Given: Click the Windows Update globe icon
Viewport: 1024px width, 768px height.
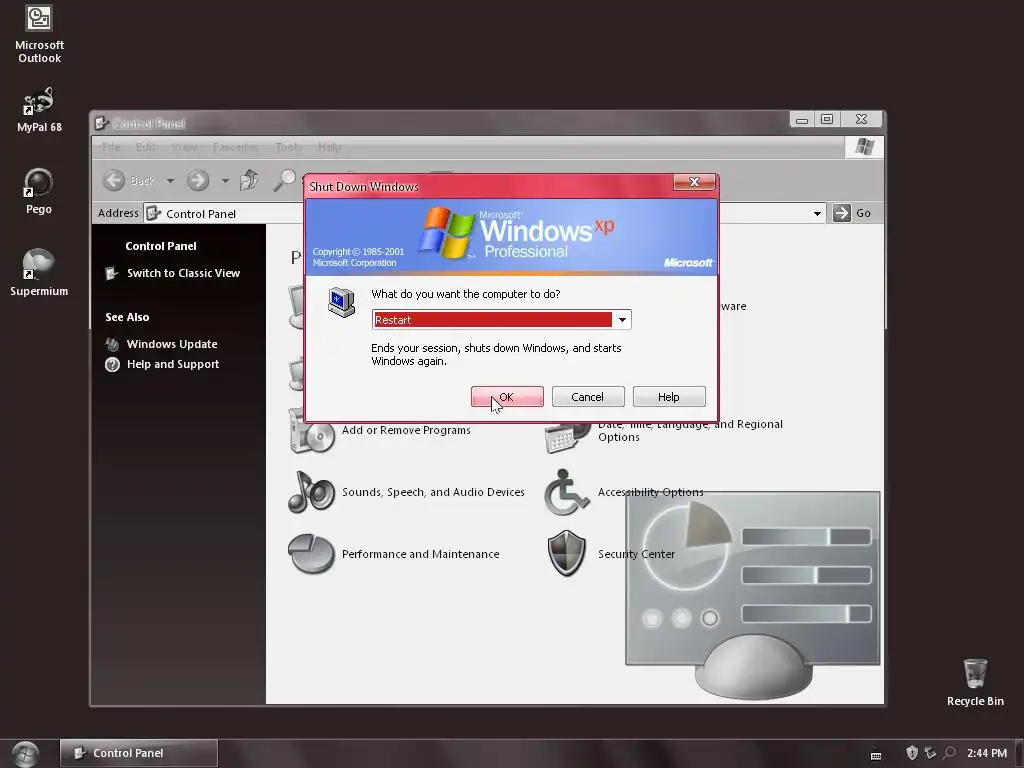Looking at the screenshot, I should pos(112,344).
